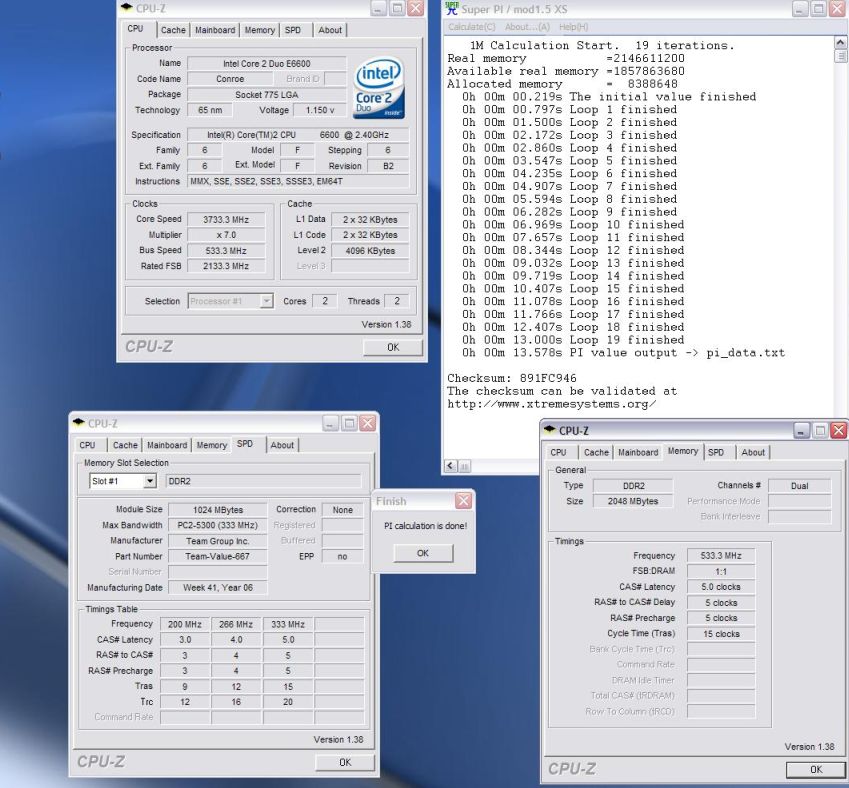Click OK in the Memory CPU-Z window
Image resolution: width=849 pixels, height=788 pixels.
click(816, 770)
